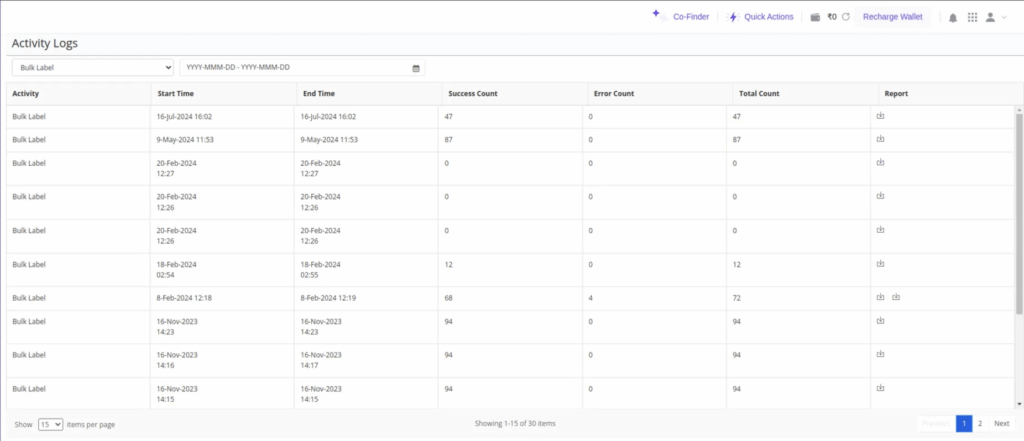Expand the user profile menu
This screenshot has width=1024, height=441.
coord(995,17)
